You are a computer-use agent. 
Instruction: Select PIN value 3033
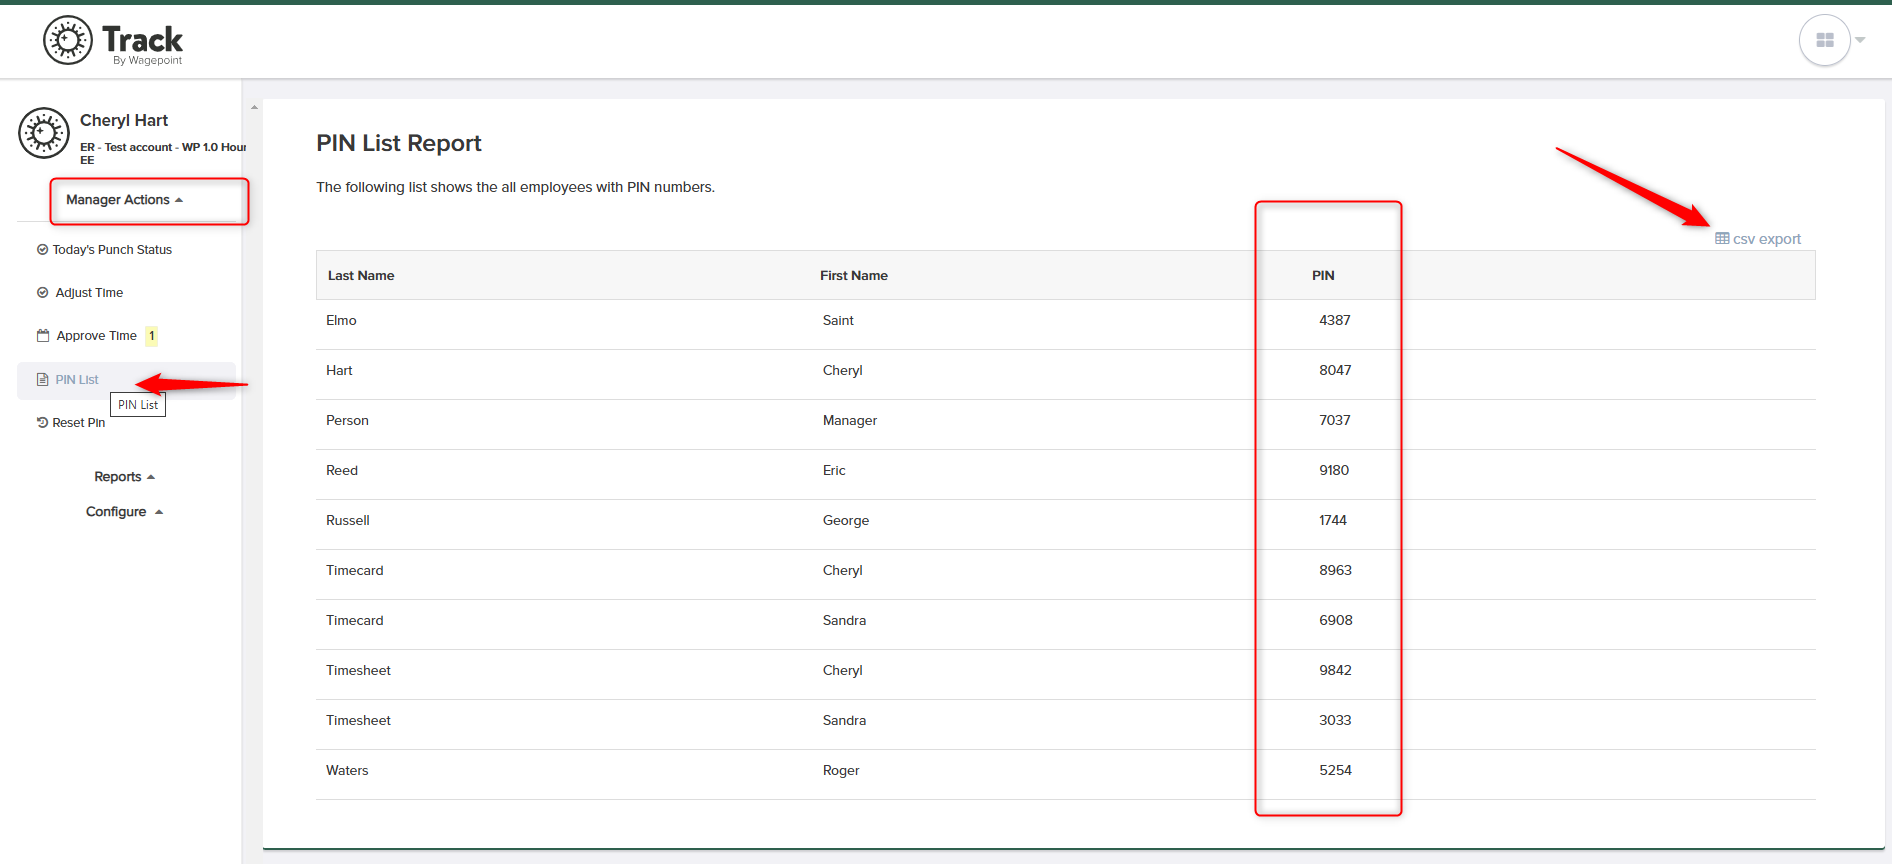tap(1335, 721)
